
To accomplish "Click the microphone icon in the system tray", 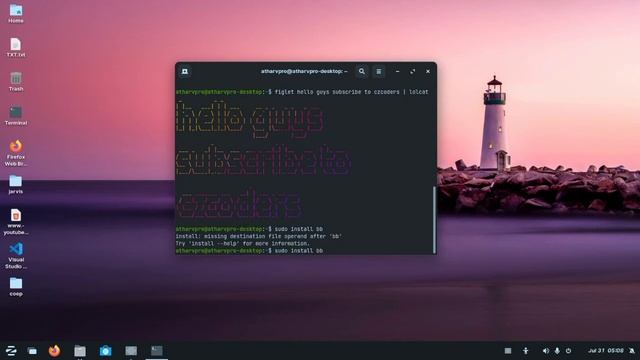I will point(557,351).
